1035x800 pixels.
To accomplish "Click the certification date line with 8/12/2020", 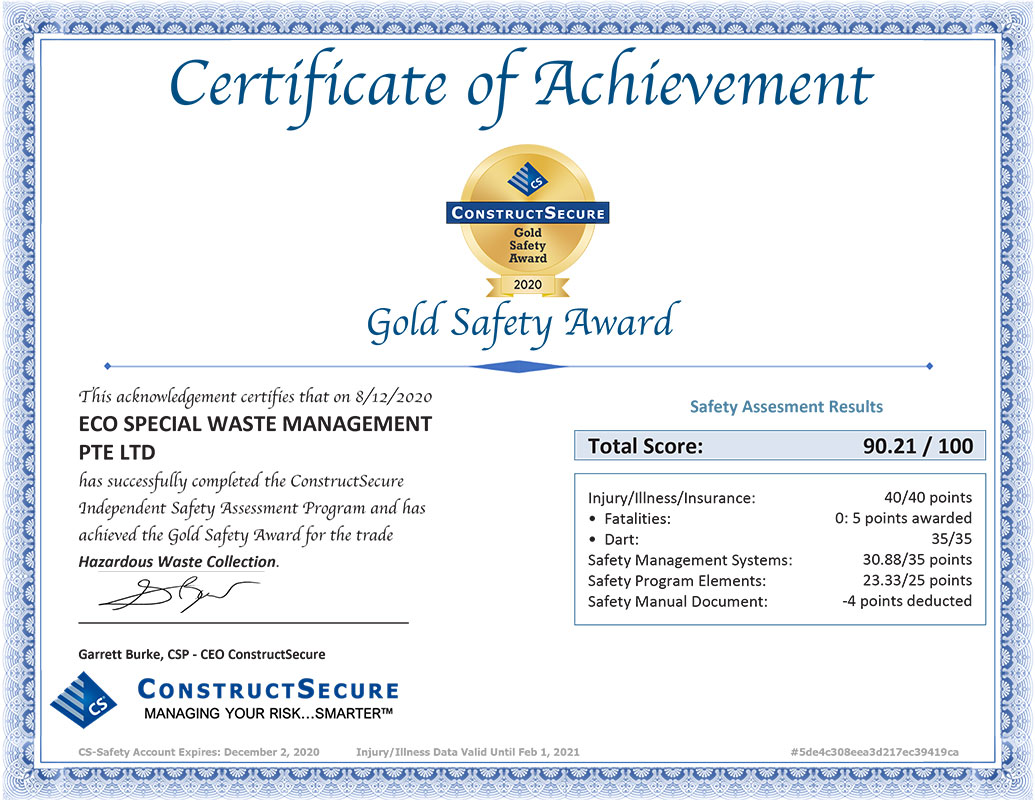I will click(255, 397).
